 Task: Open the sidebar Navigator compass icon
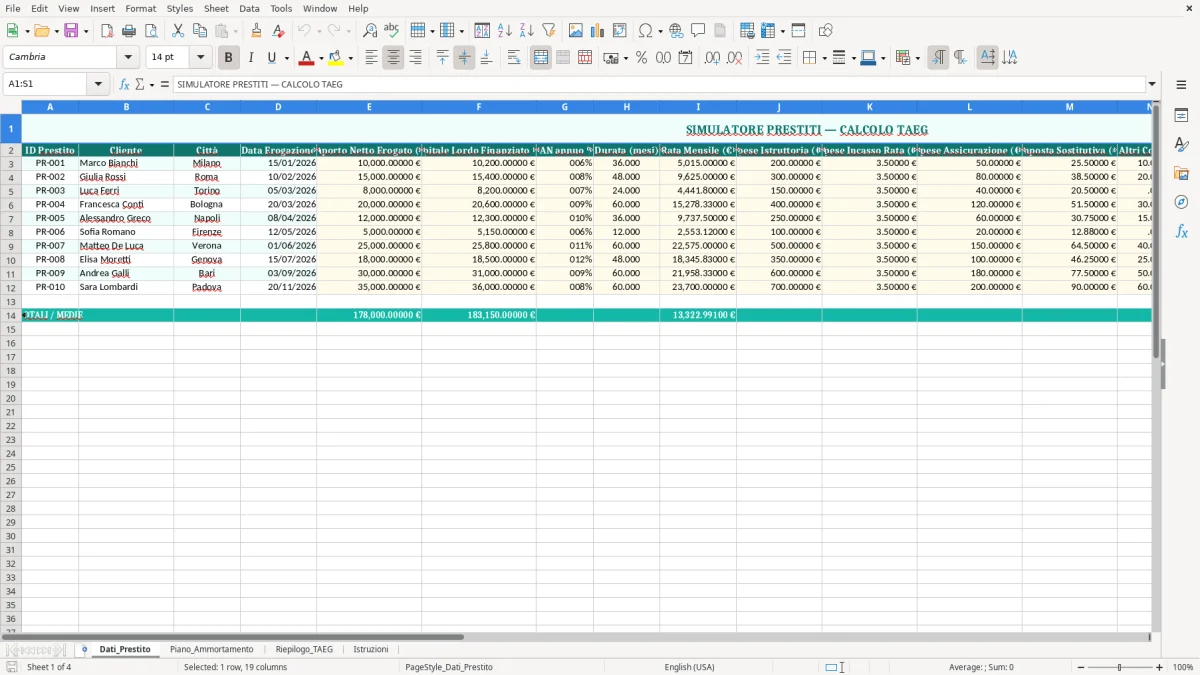coord(1181,202)
